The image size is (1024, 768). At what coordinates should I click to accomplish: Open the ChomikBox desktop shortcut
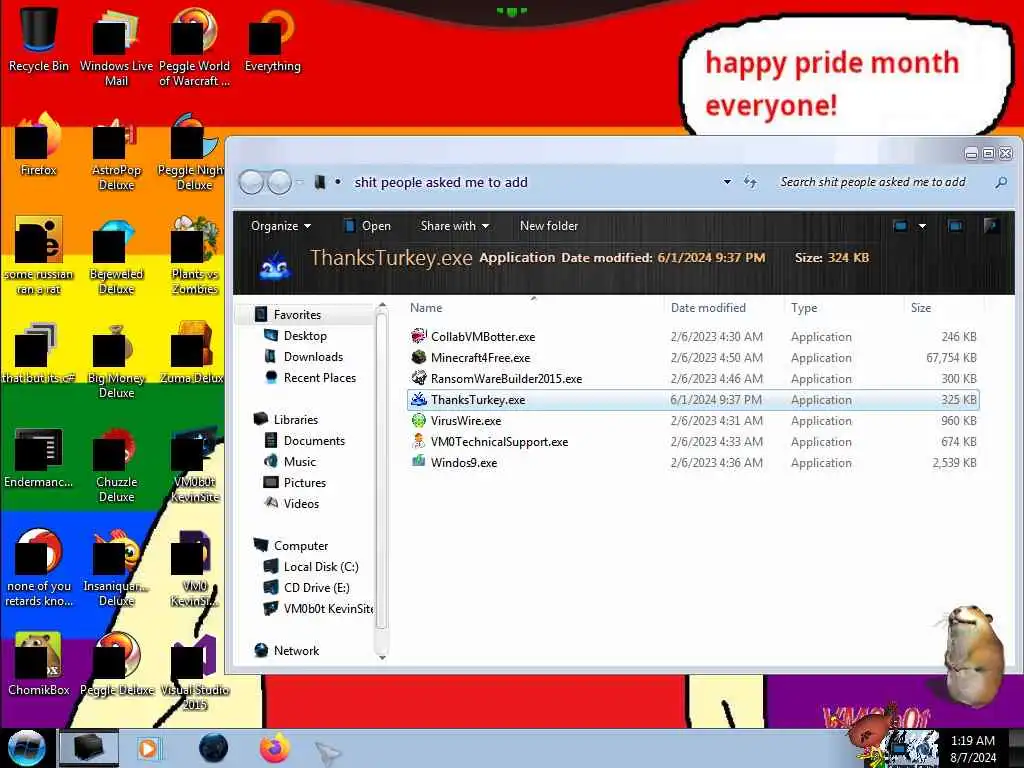pyautogui.click(x=39, y=664)
